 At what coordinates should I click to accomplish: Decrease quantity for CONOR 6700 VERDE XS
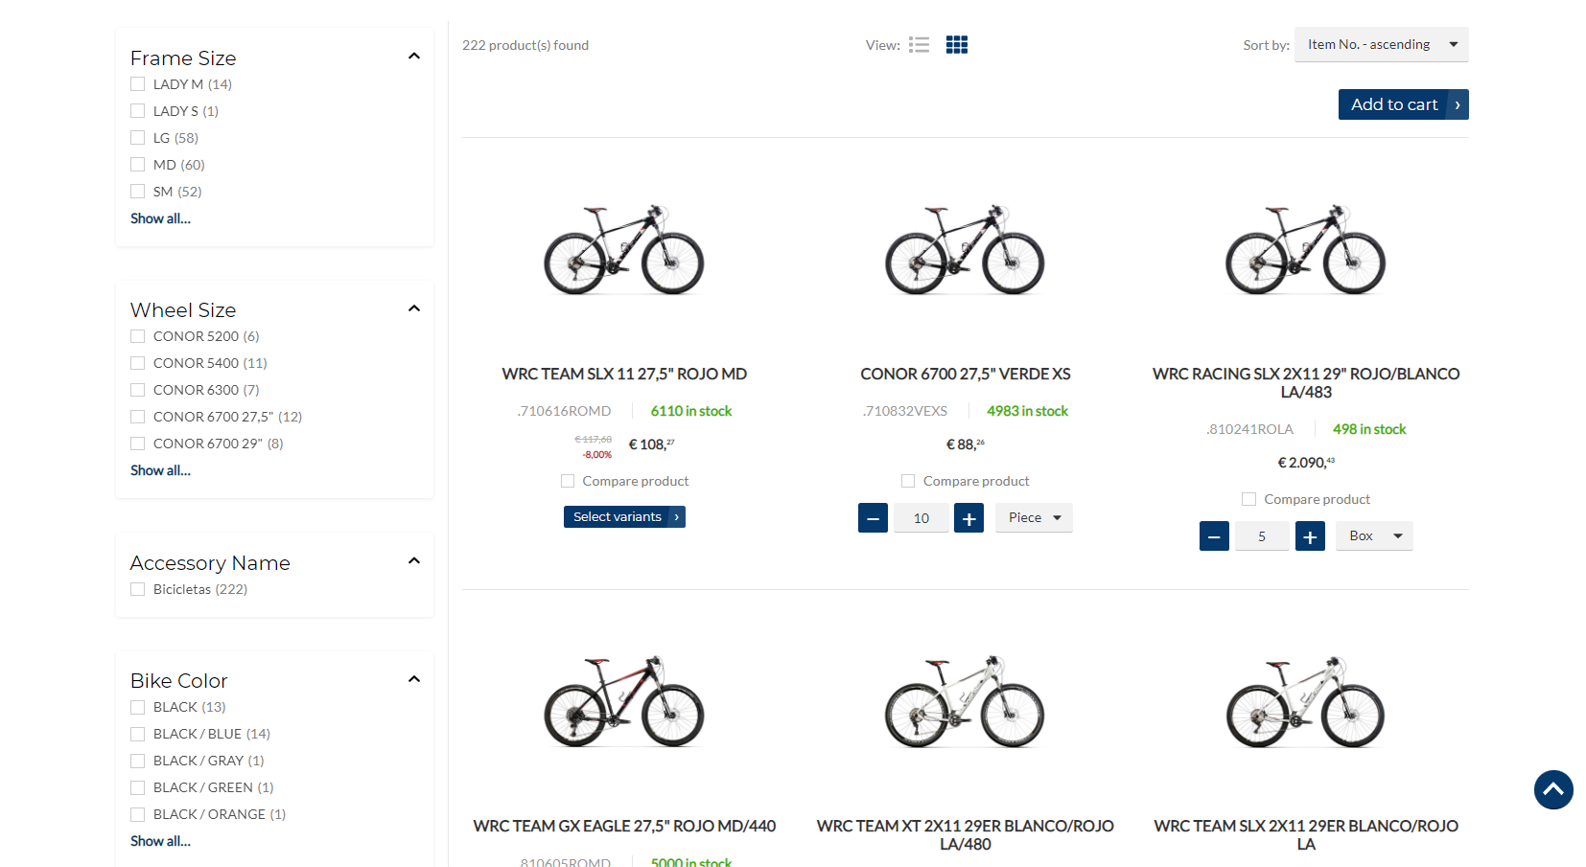click(873, 518)
